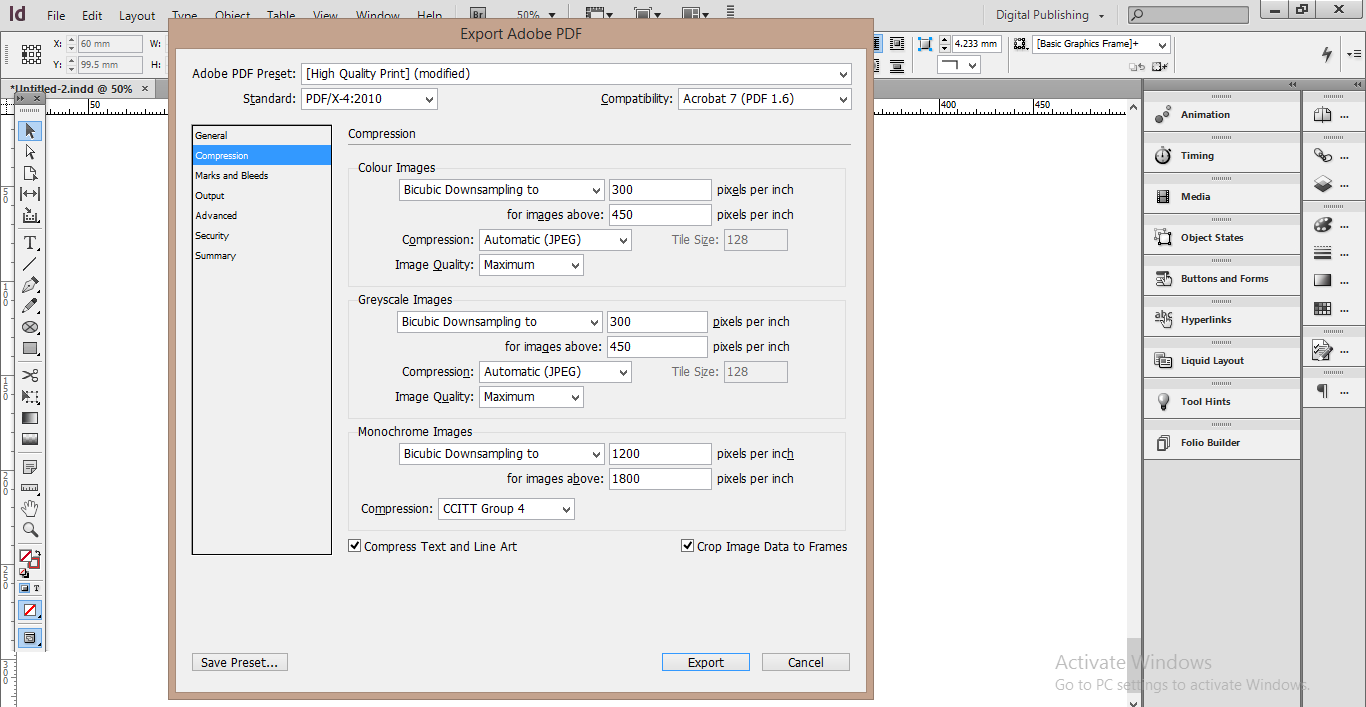Select the Pen tool
Image resolution: width=1366 pixels, height=707 pixels.
30,285
